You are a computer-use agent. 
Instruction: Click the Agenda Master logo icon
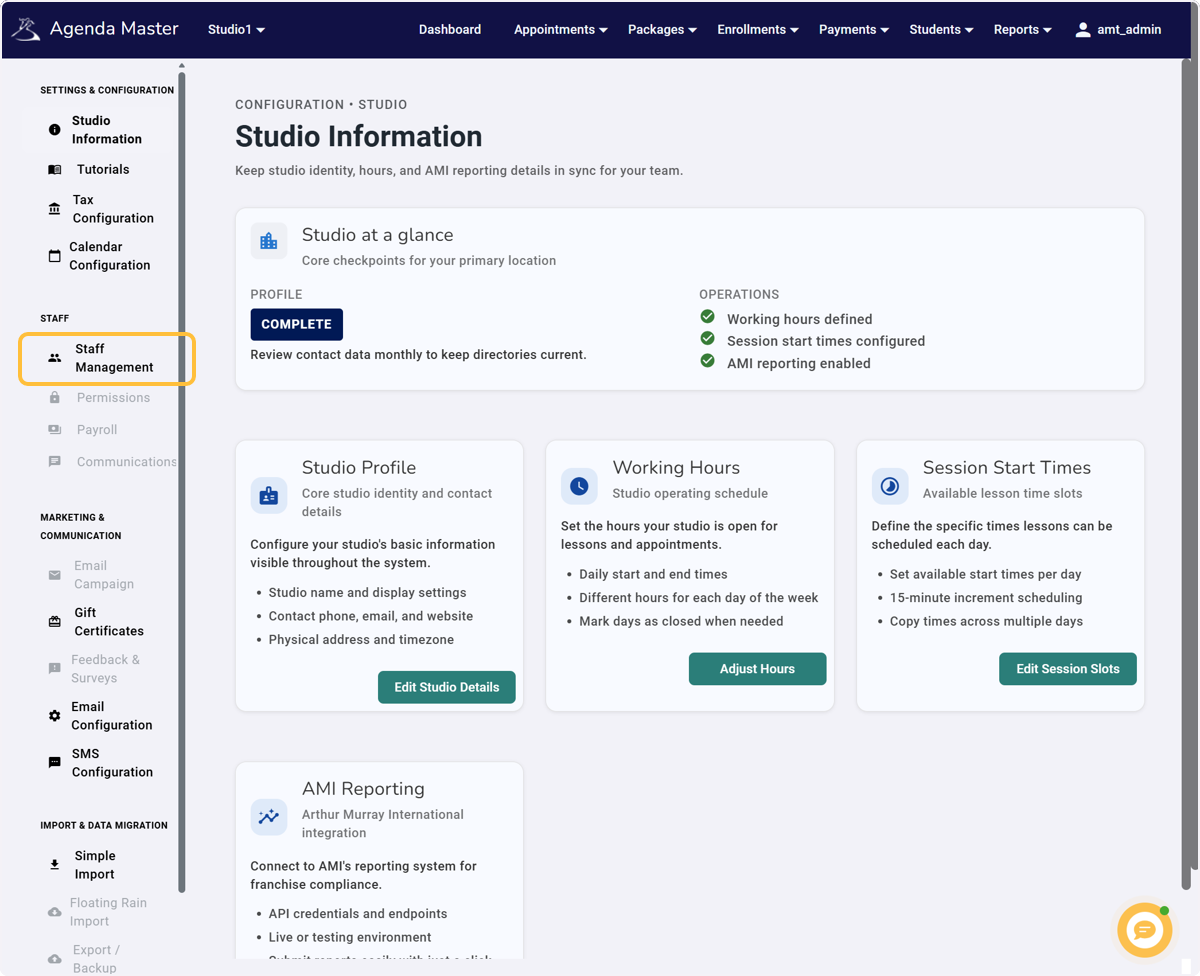26,29
